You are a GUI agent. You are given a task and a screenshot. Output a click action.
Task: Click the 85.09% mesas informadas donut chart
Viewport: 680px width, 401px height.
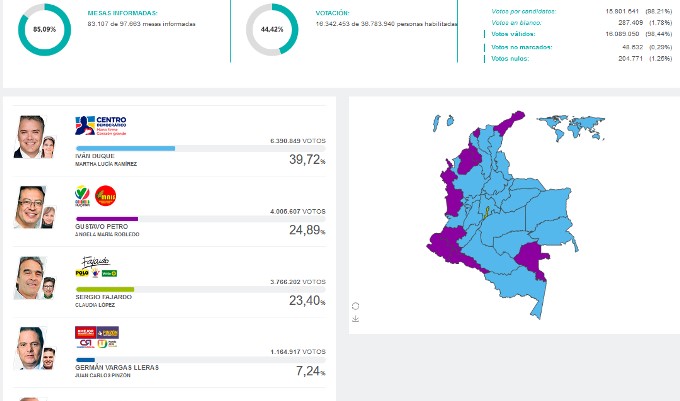point(44,30)
